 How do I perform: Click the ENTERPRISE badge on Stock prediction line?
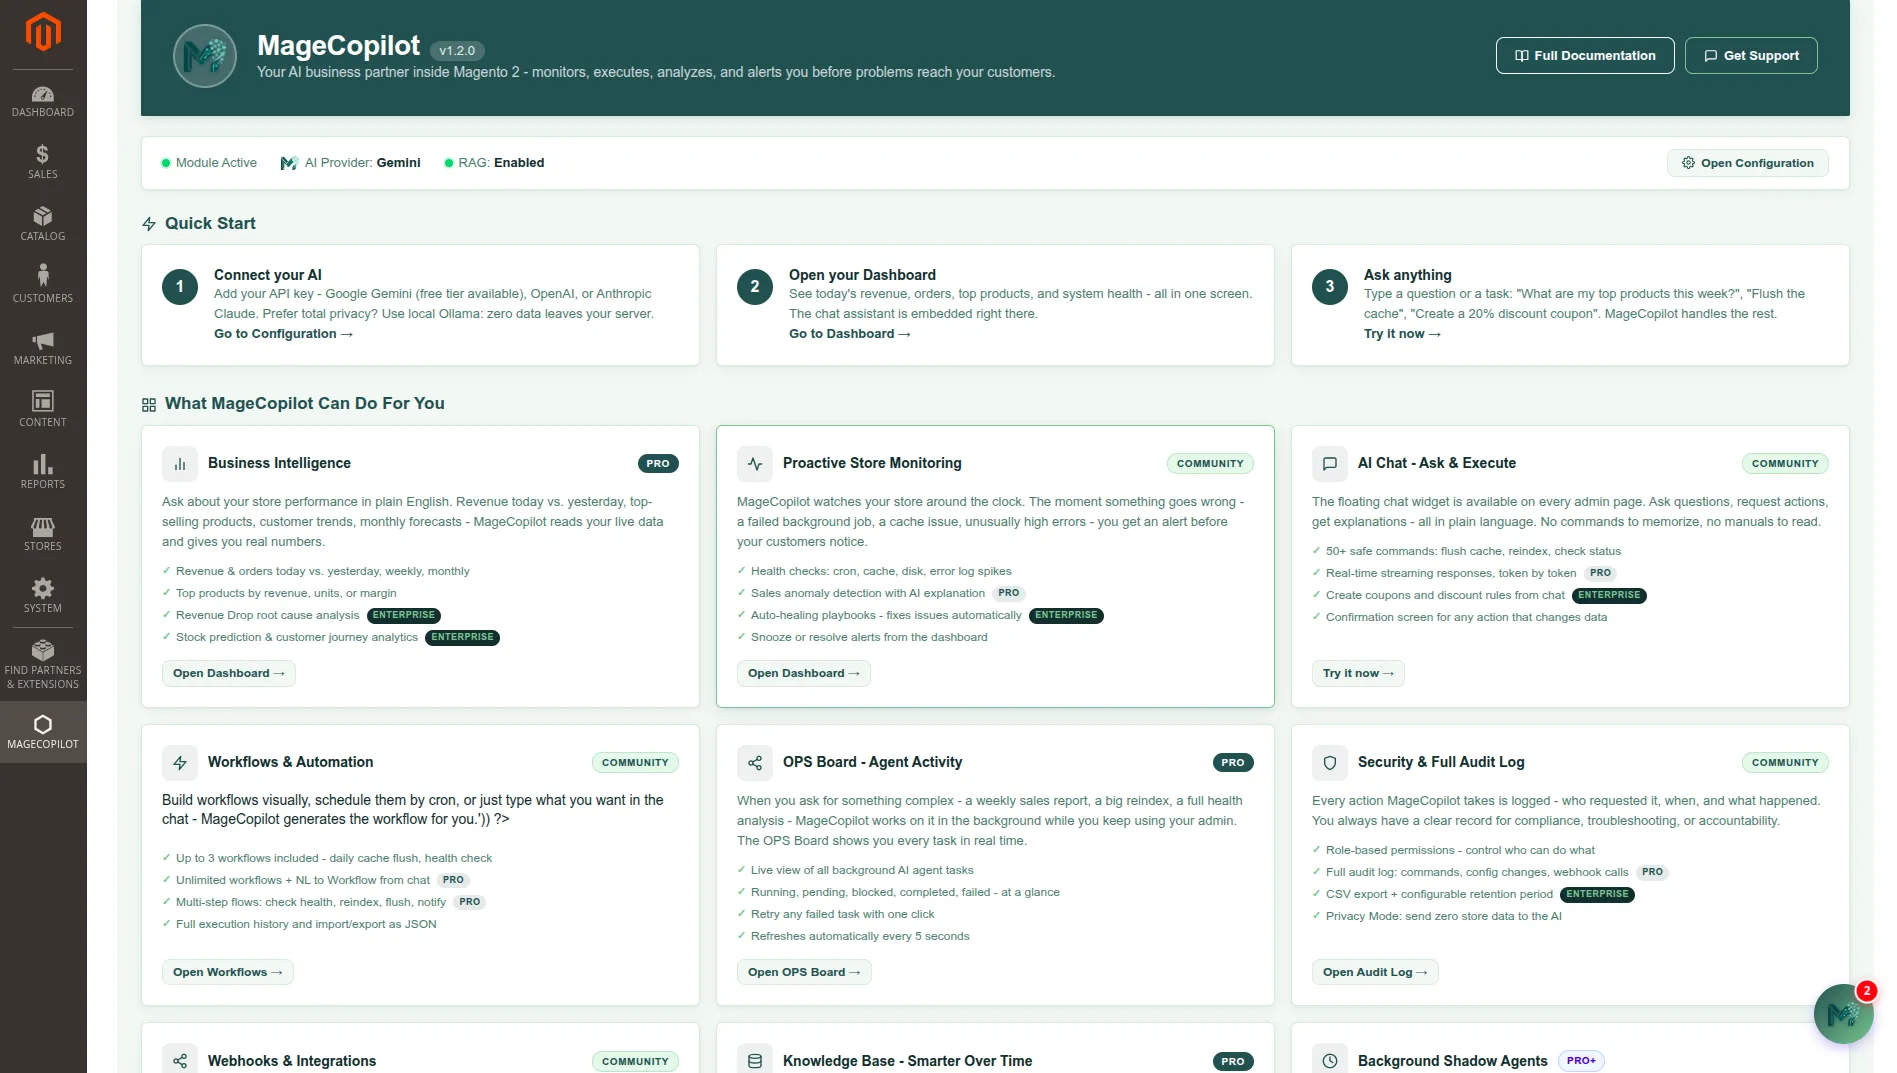coord(462,638)
